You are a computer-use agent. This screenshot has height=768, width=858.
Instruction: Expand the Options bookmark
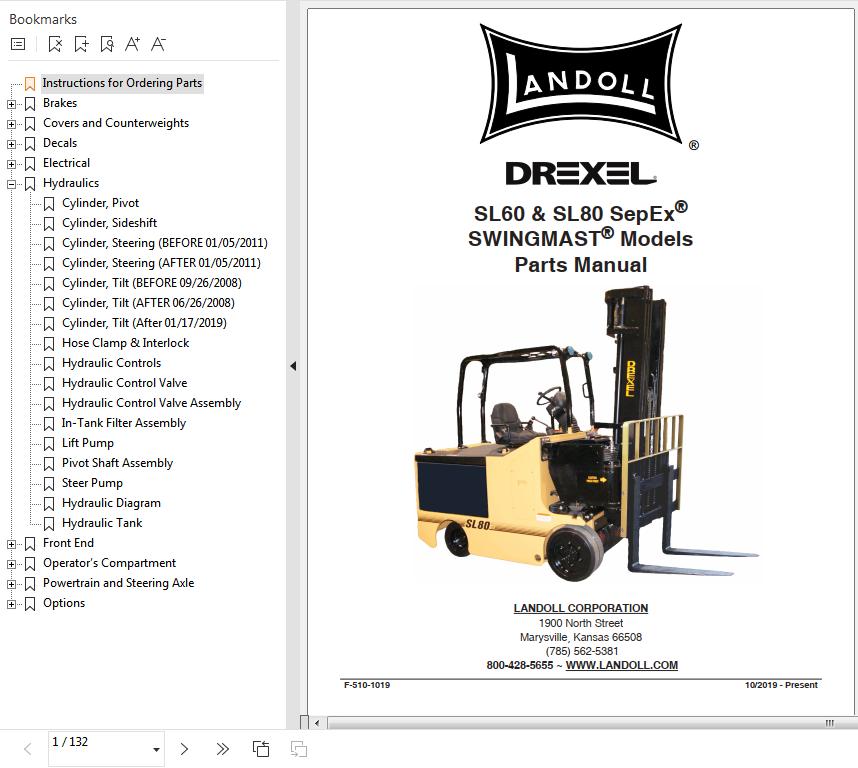pyautogui.click(x=11, y=604)
